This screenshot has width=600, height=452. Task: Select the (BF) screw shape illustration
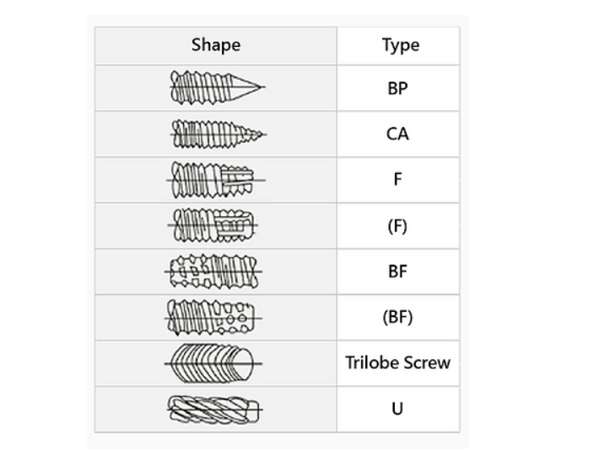coord(214,317)
